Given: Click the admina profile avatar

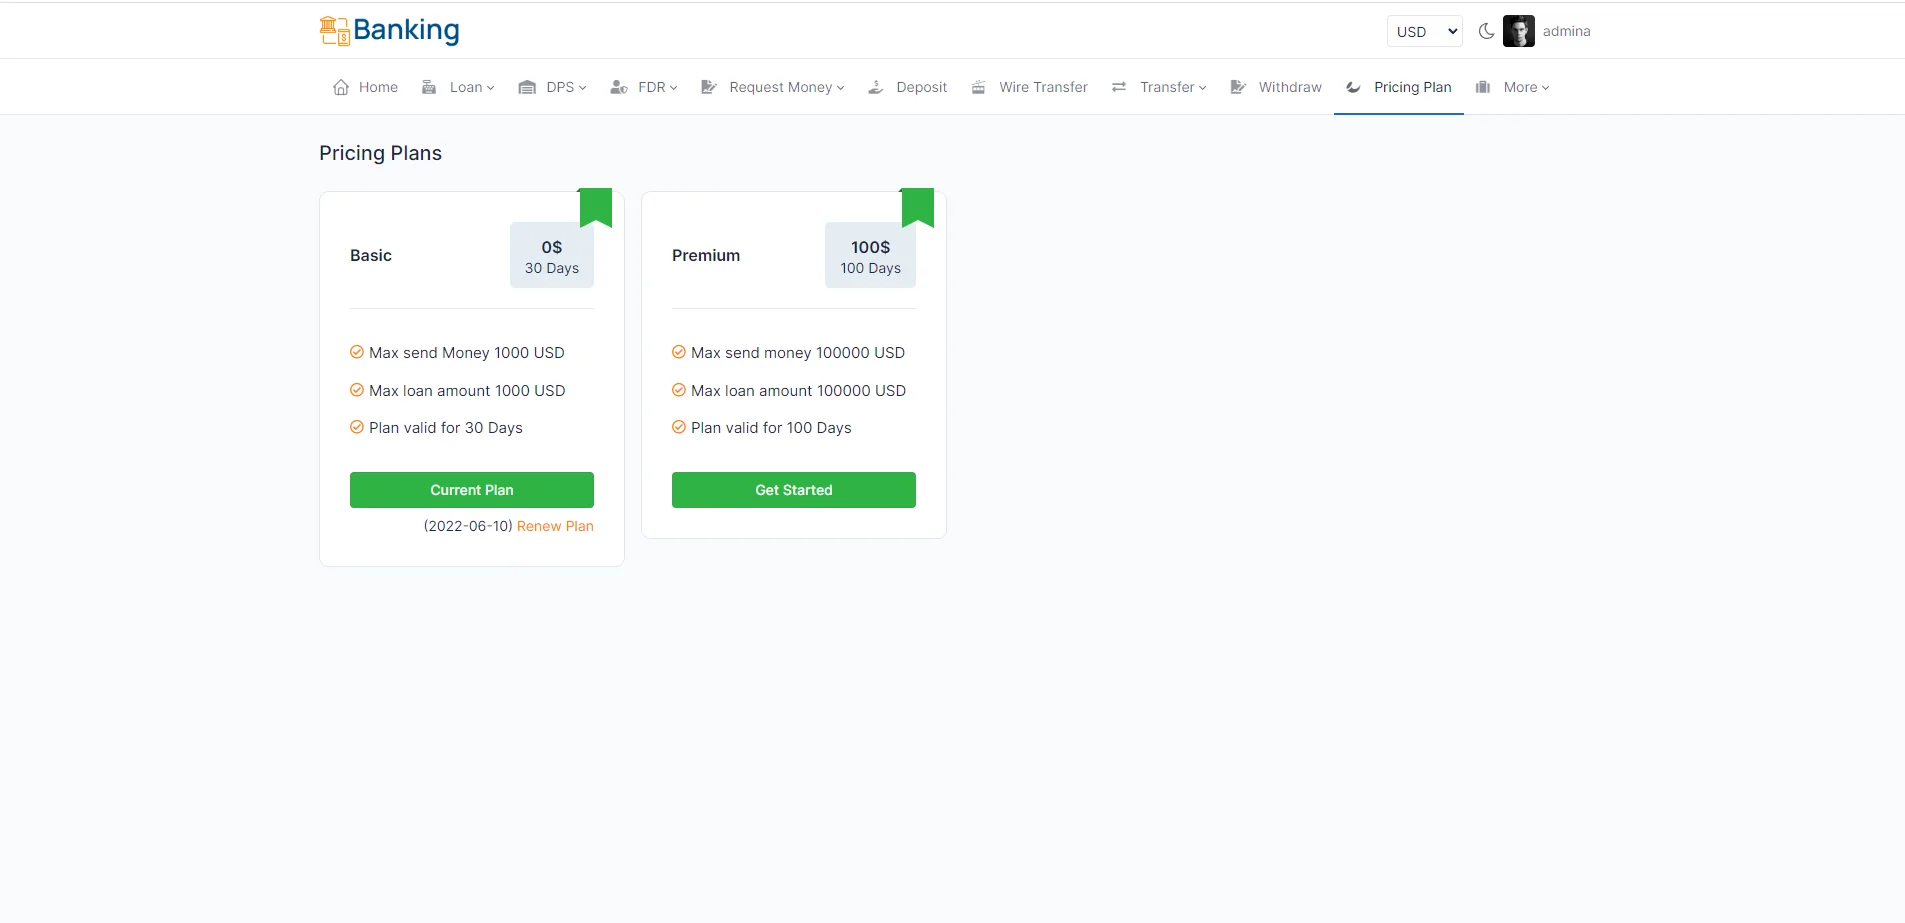Looking at the screenshot, I should (x=1518, y=31).
